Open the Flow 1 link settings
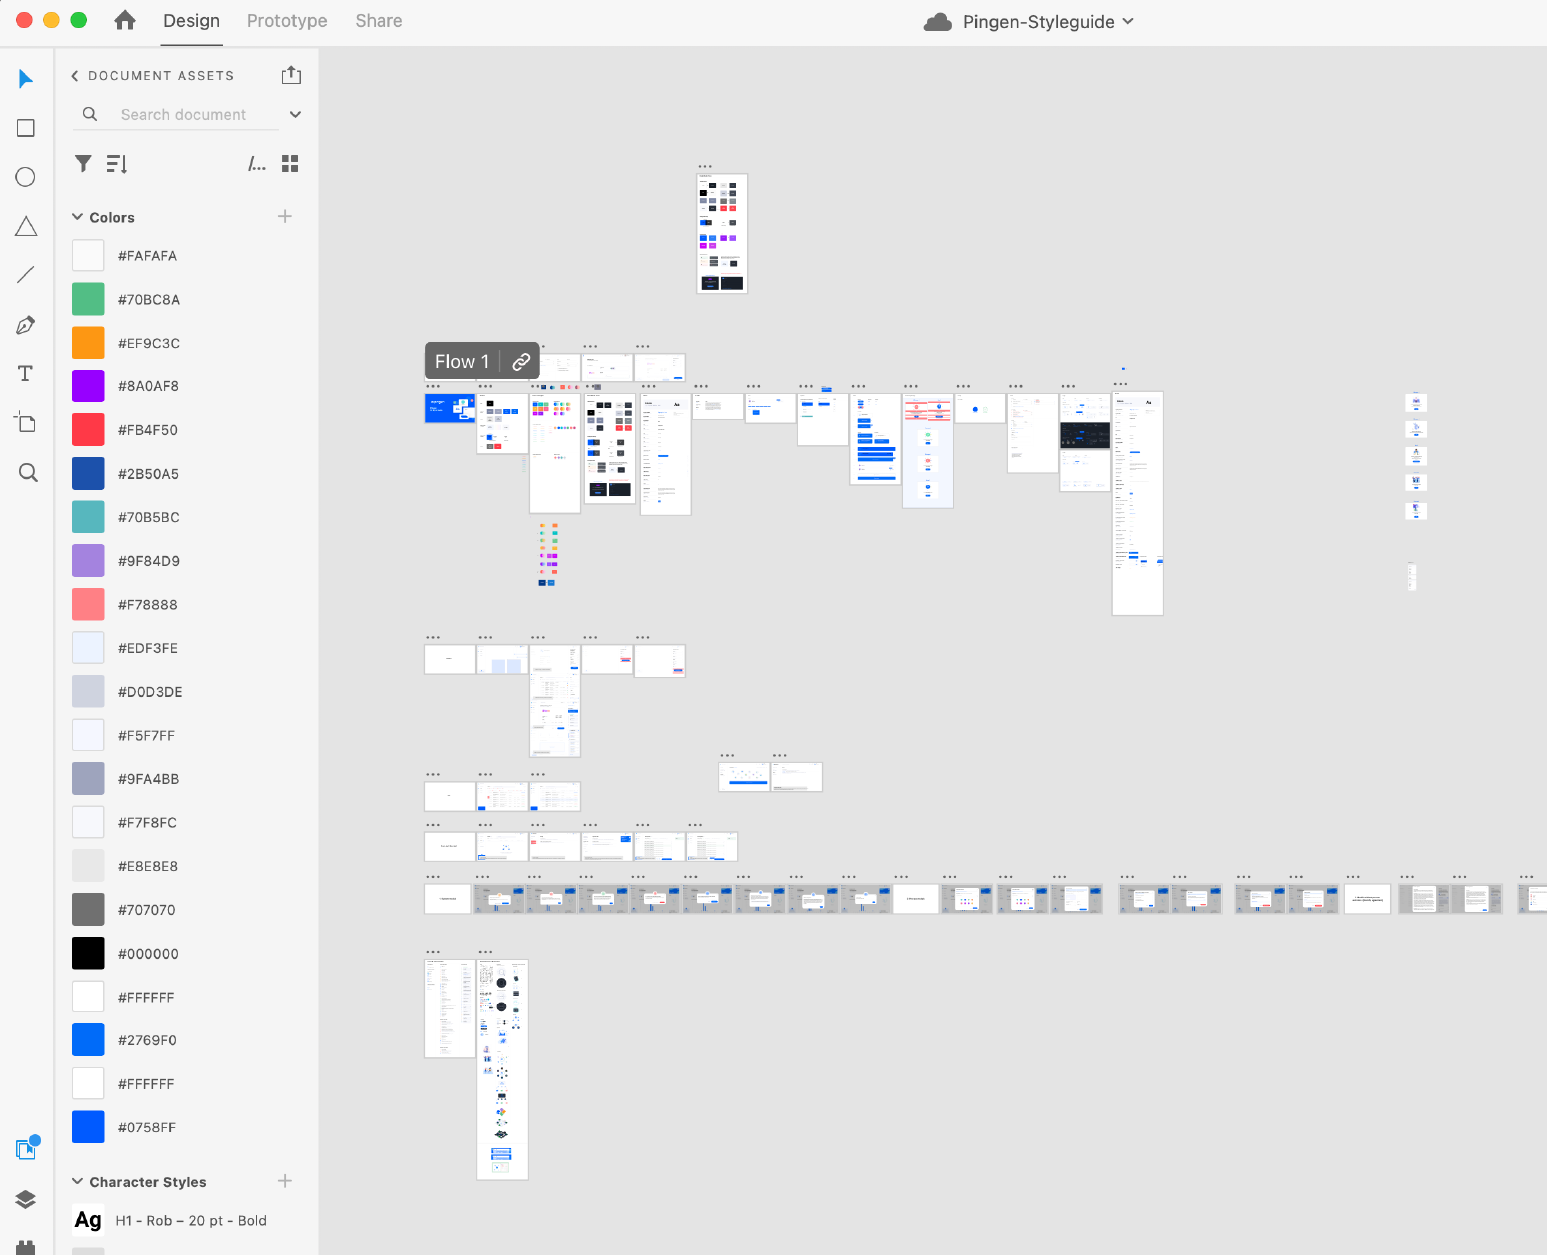Screen dimensions: 1547x1255 521,361
